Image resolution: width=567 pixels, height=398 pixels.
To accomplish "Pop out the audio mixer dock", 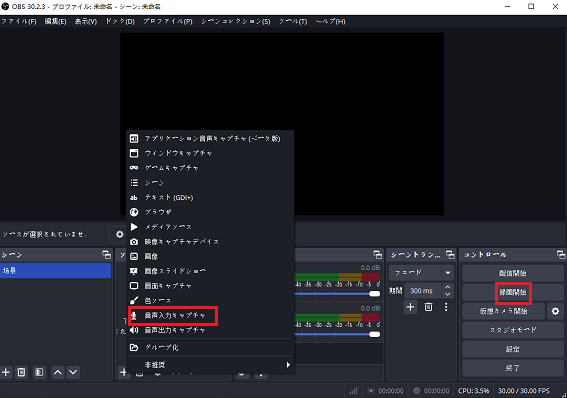I will pyautogui.click(x=378, y=255).
